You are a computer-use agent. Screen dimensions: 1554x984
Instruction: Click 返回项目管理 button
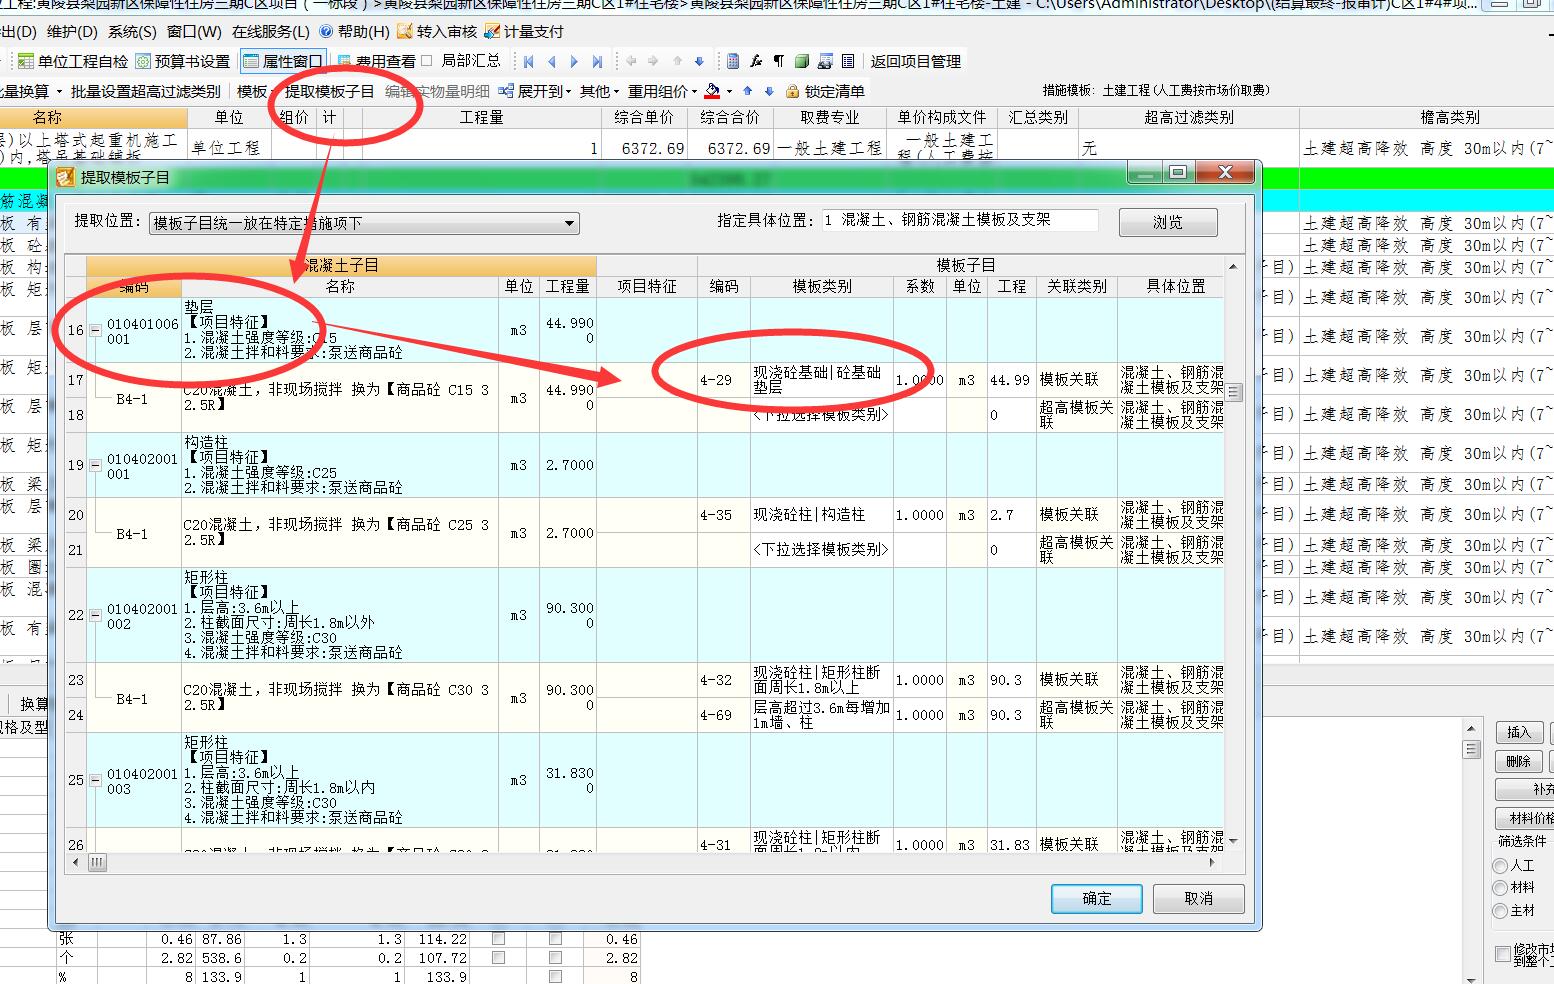coord(915,61)
